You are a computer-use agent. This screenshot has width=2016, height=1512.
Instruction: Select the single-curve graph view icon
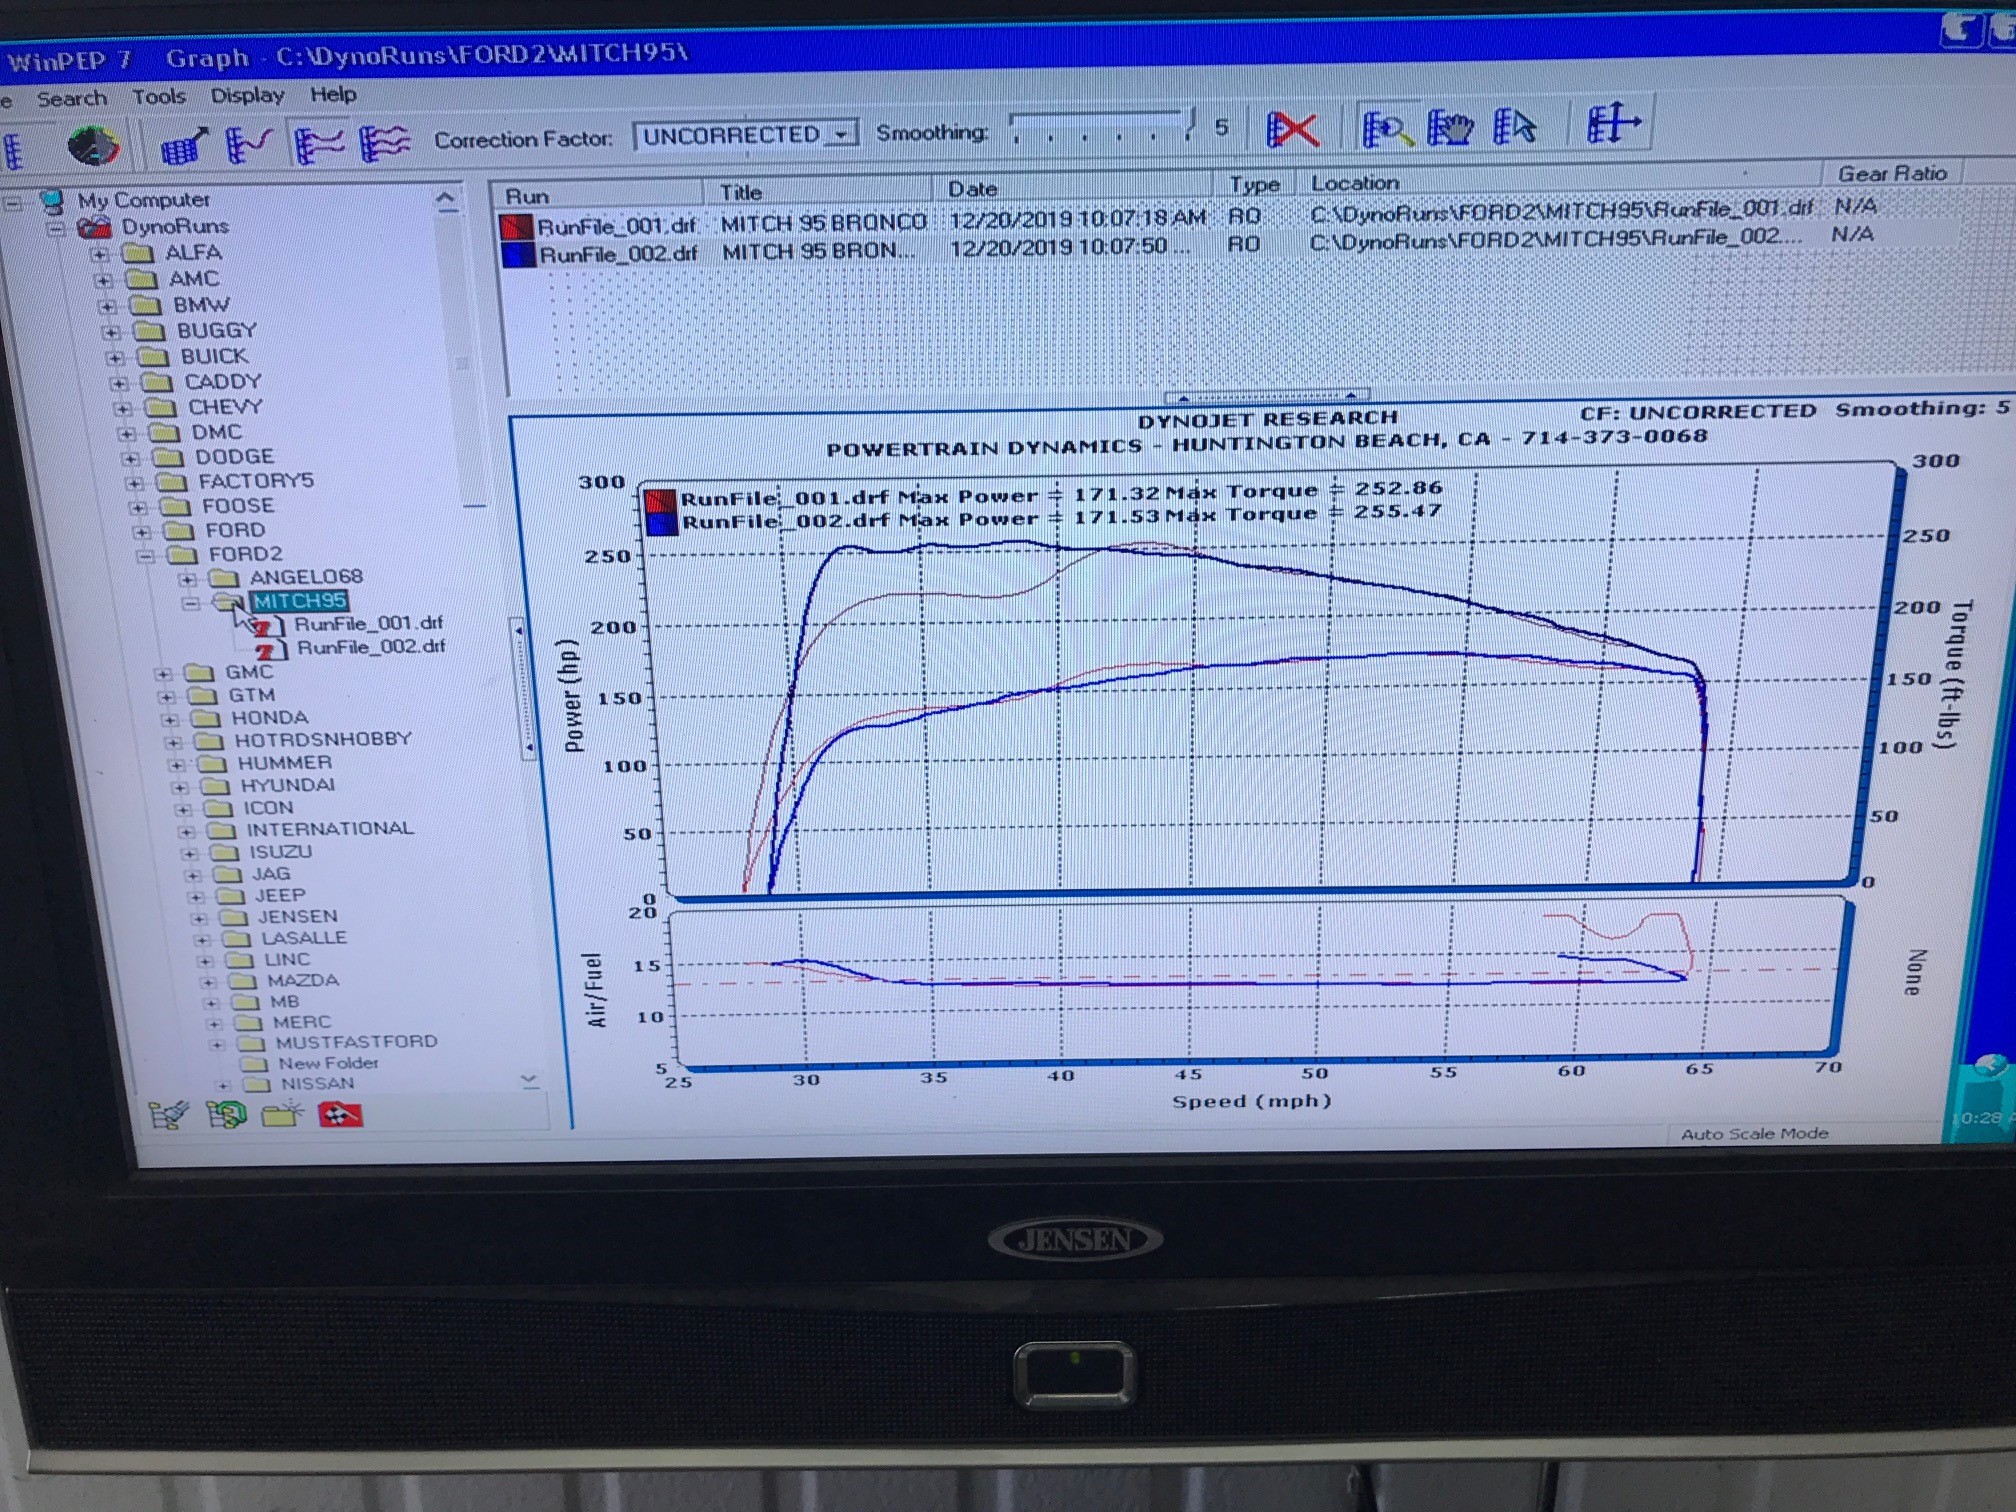tap(248, 145)
